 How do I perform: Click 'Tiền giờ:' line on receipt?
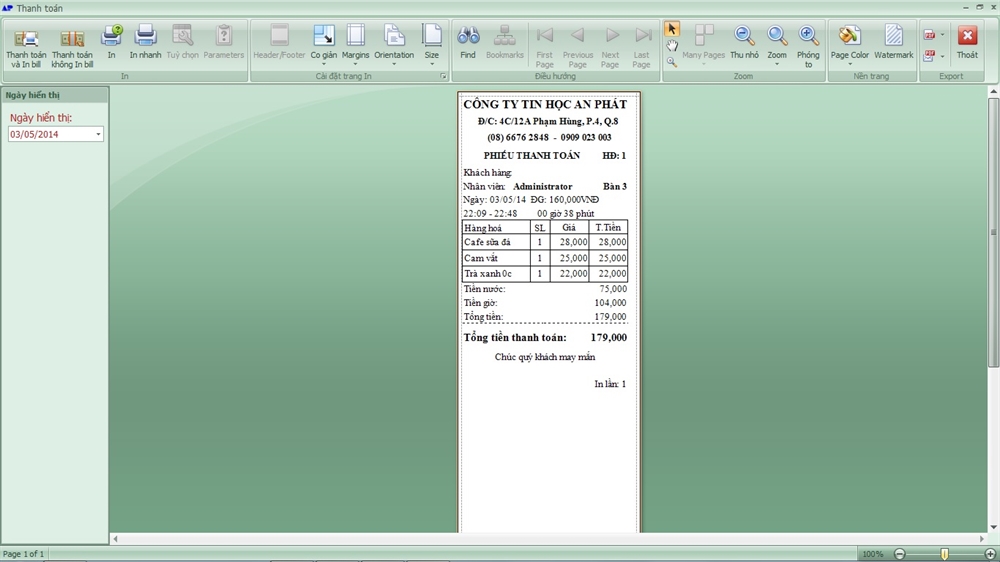(x=545, y=303)
